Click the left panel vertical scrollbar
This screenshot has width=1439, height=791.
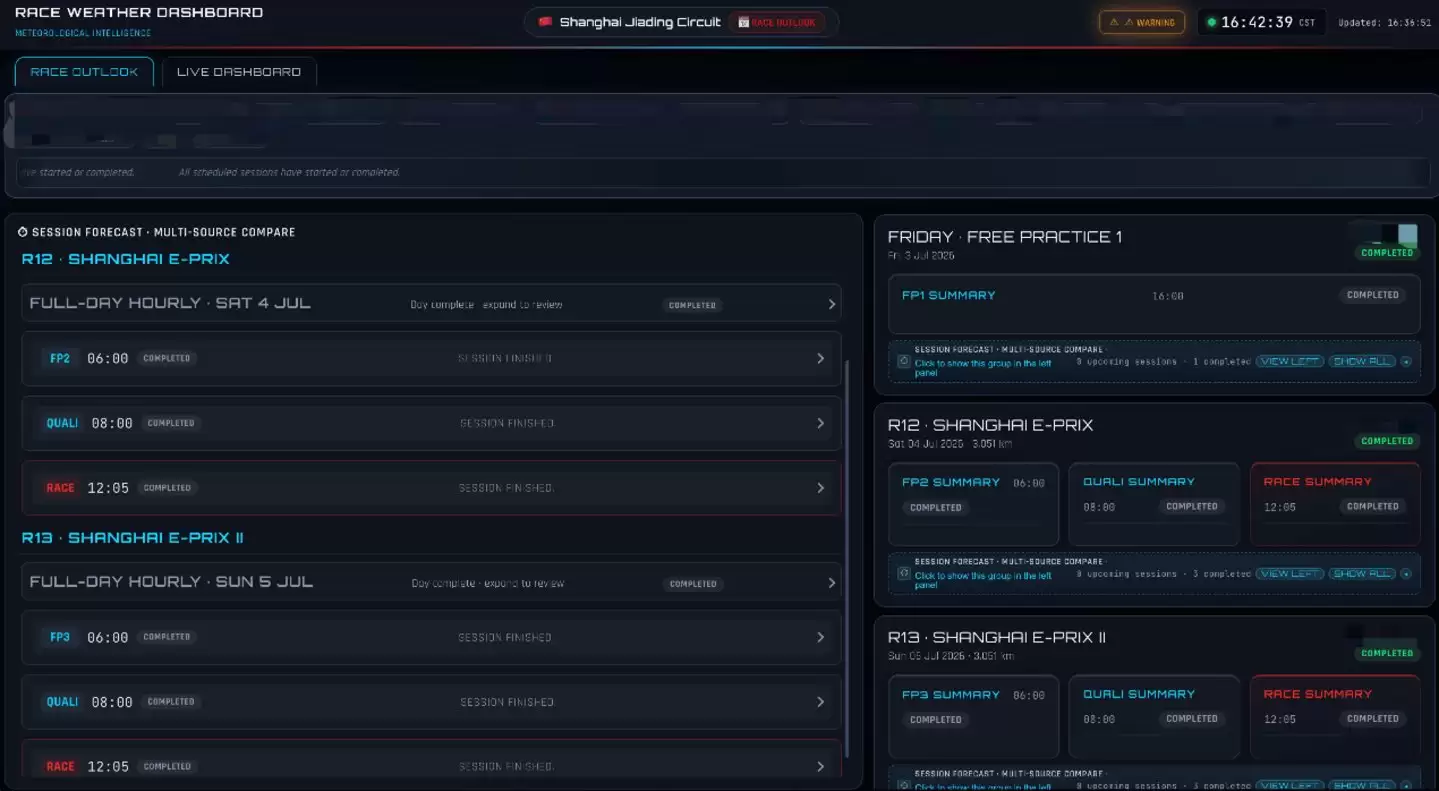(x=848, y=560)
